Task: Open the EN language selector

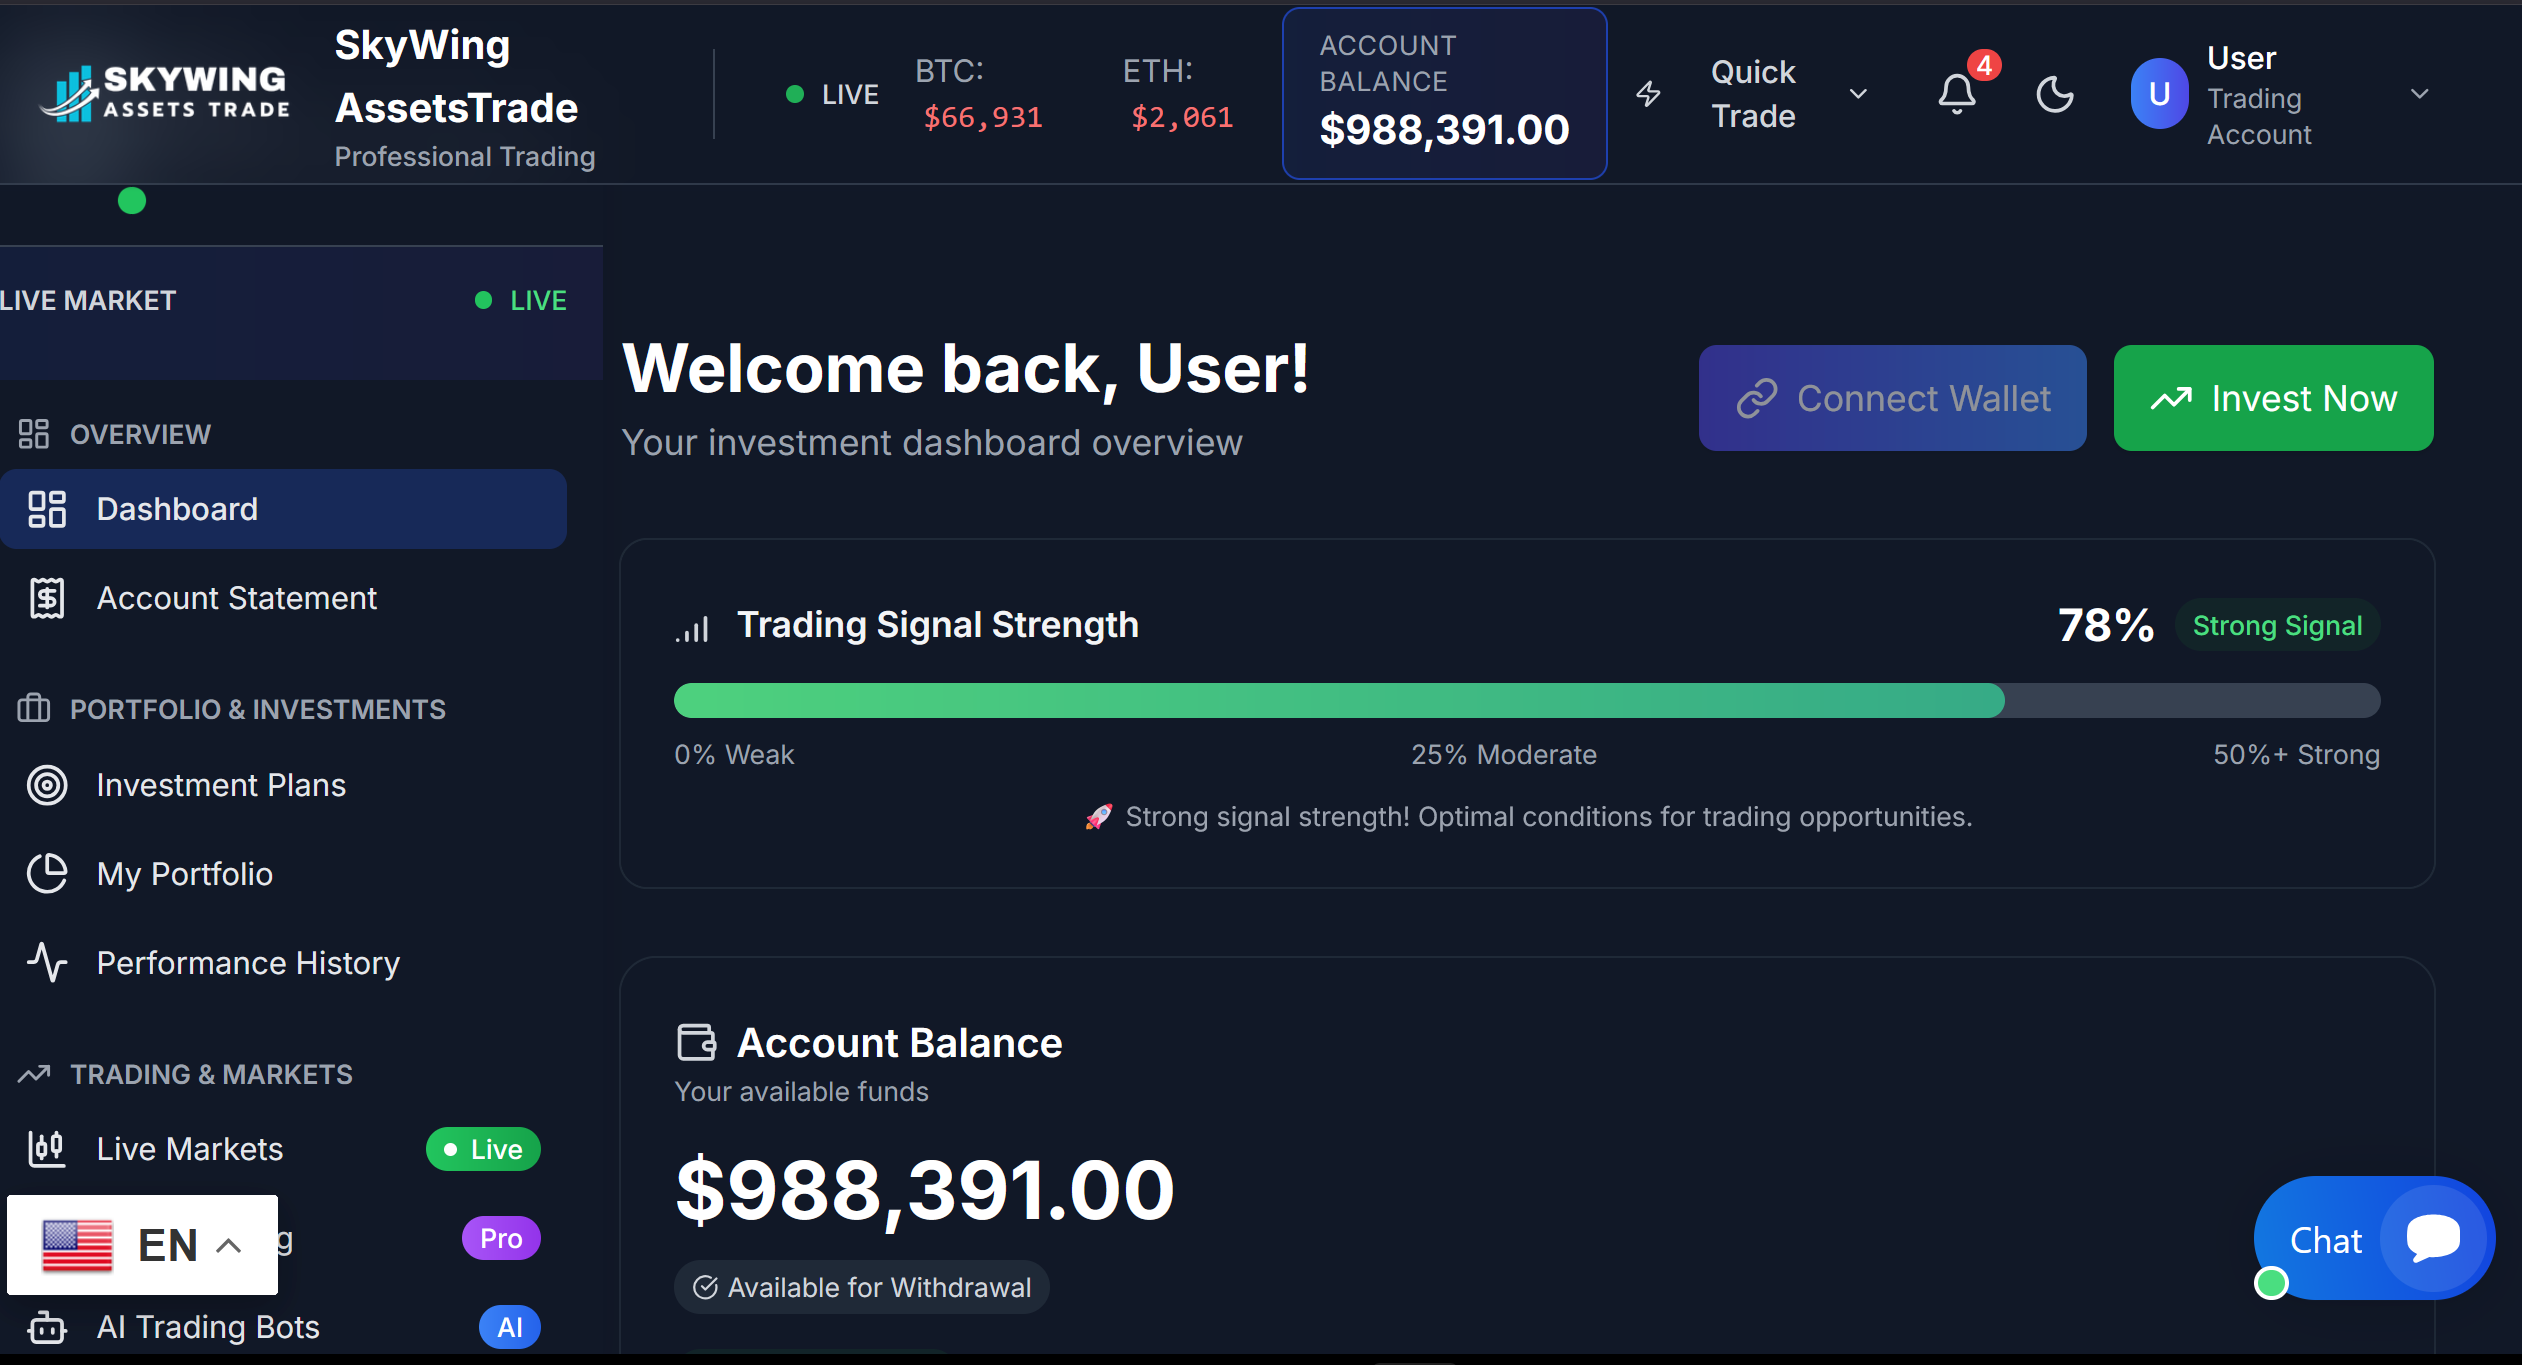Action: (x=142, y=1245)
